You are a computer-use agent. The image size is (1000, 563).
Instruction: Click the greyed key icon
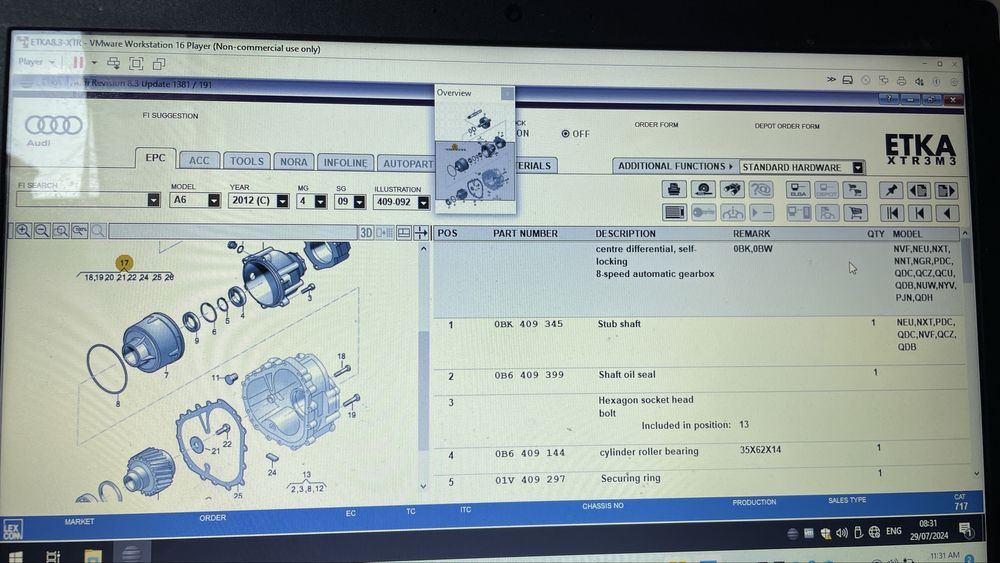click(703, 212)
